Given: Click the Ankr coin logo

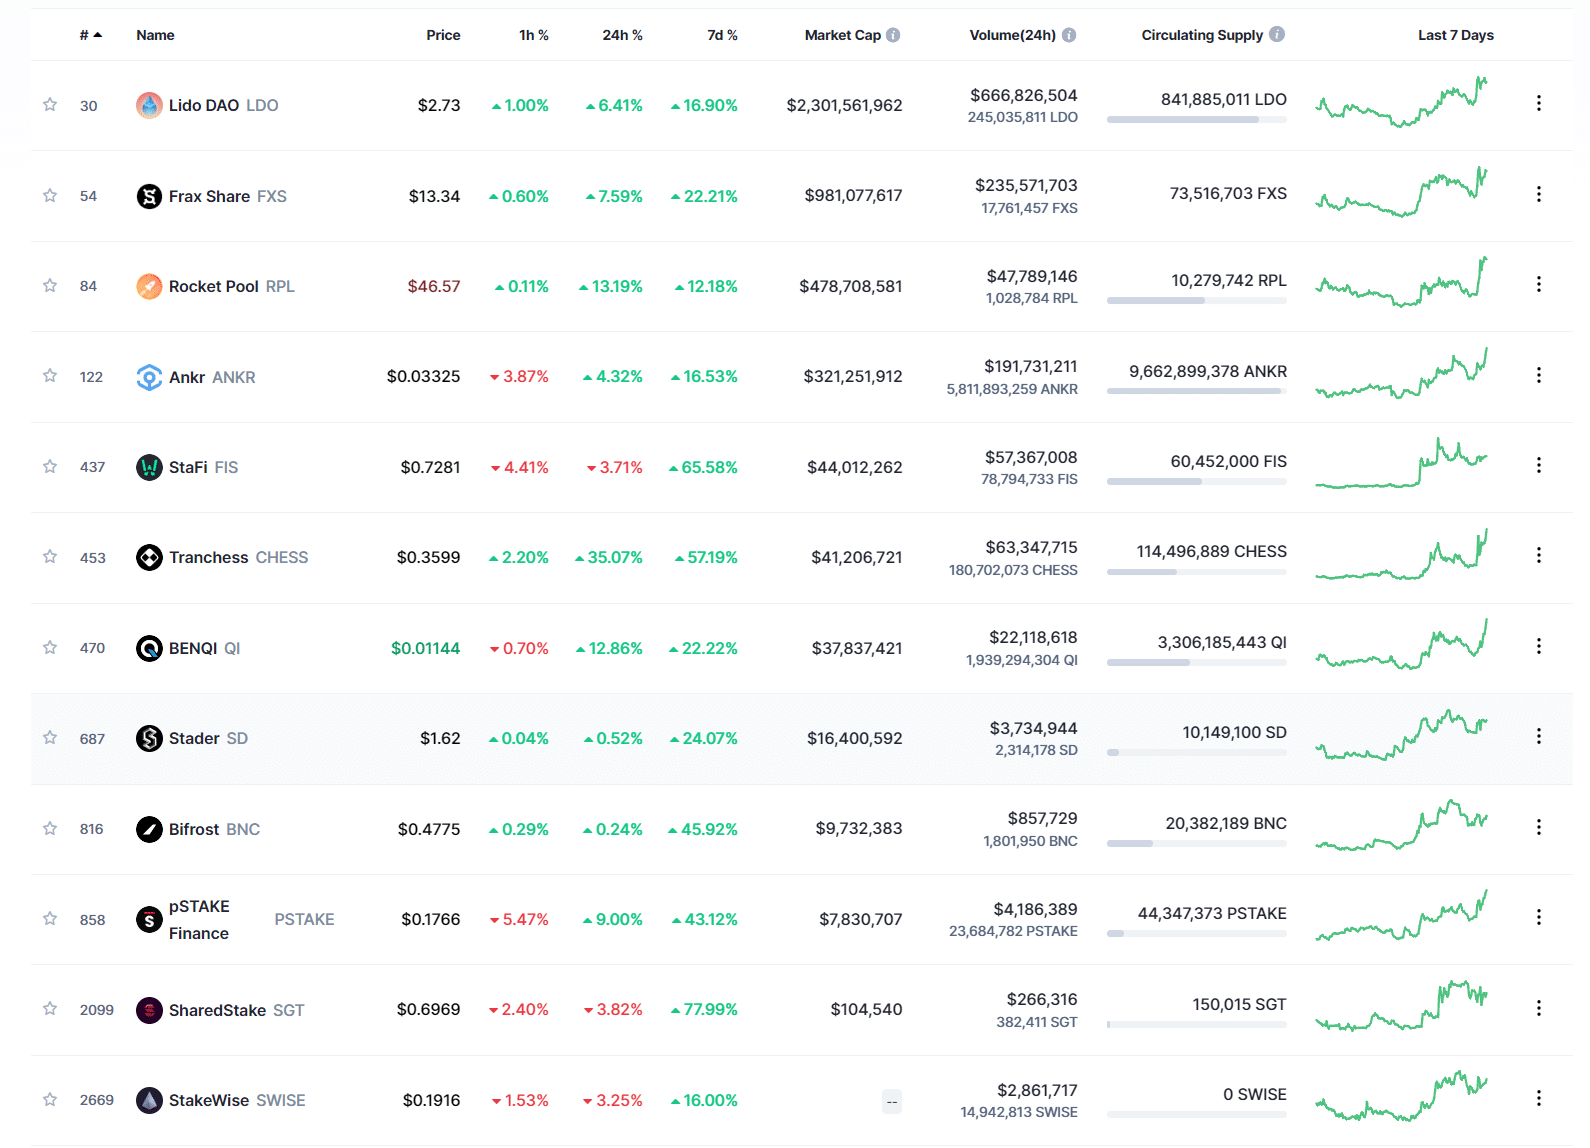Looking at the screenshot, I should click(149, 377).
